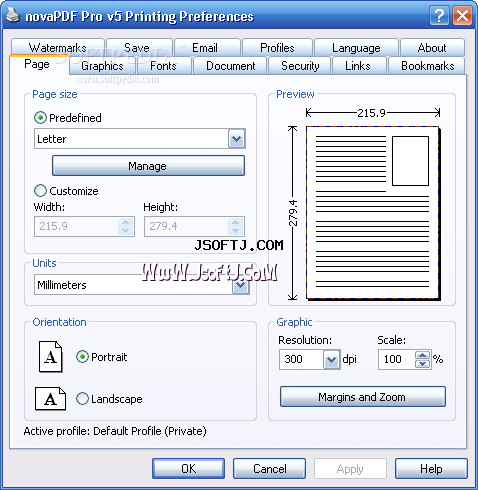Viewport: 478px width, 490px height.
Task: Open the About tab
Action: coord(432,48)
